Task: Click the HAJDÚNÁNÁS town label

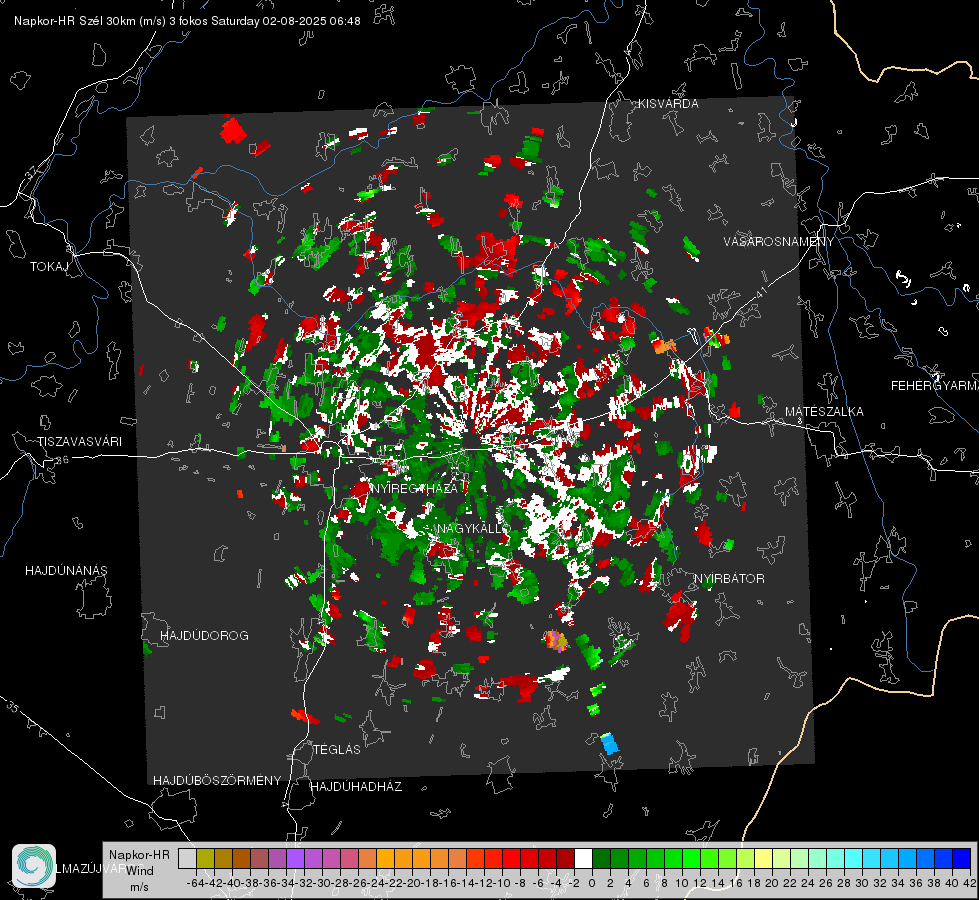Action: [66, 570]
